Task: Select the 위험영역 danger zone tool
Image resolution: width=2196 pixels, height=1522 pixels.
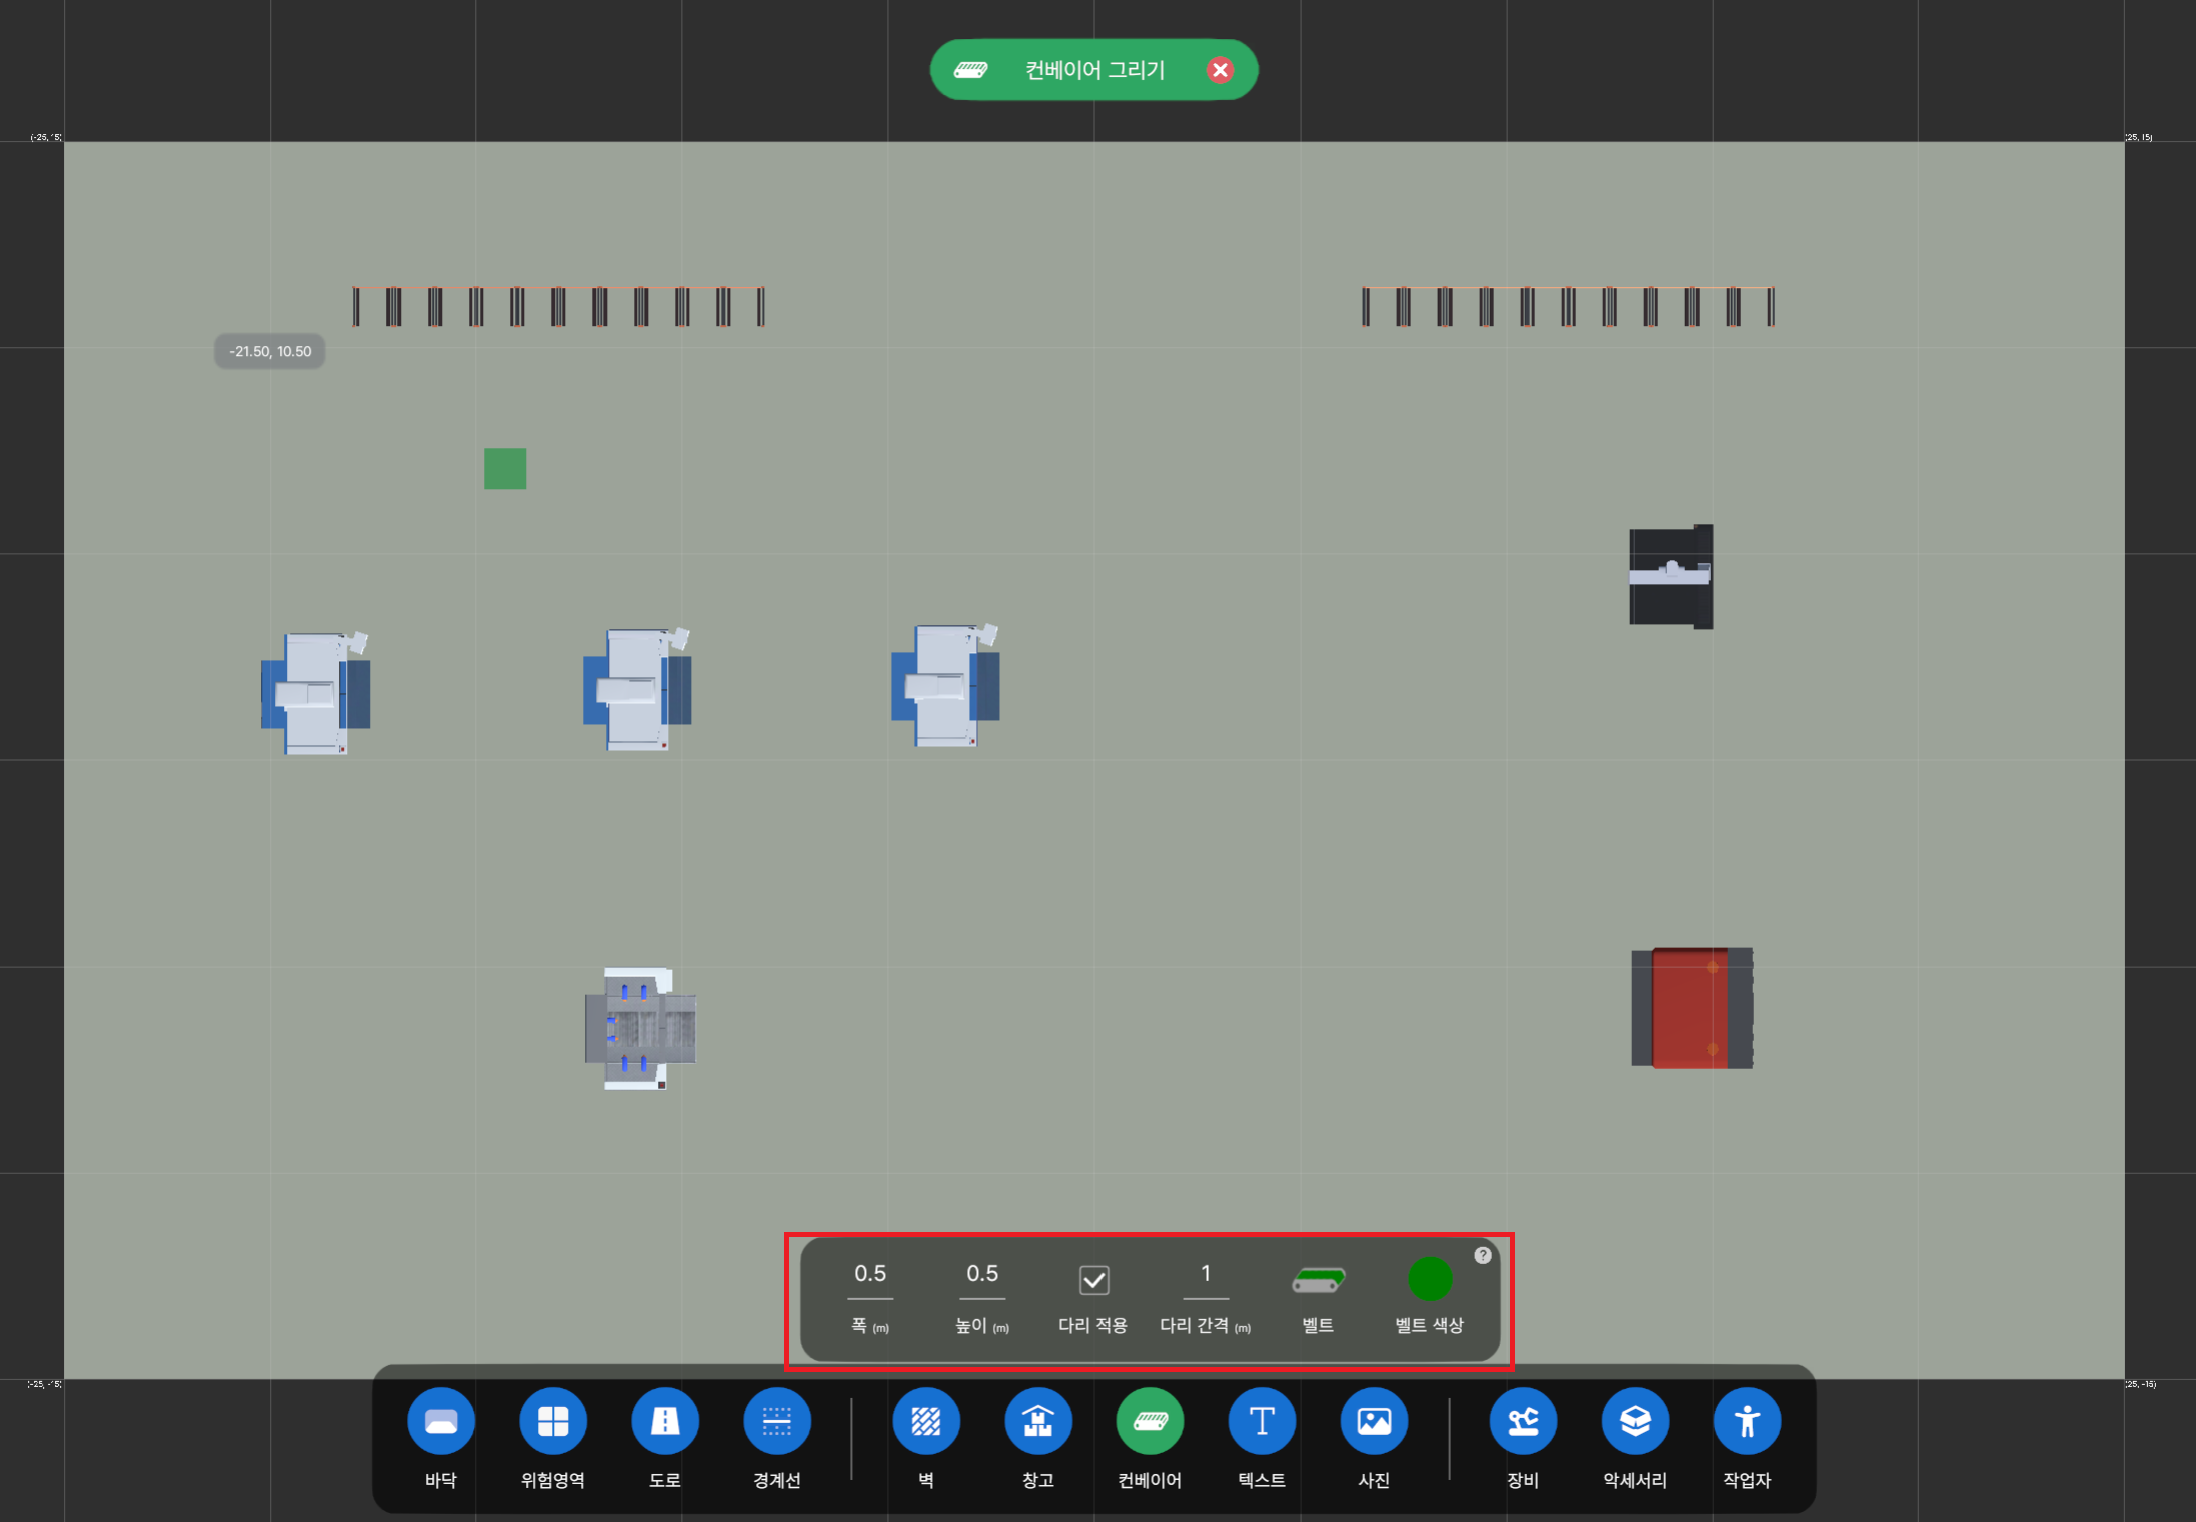Action: (553, 1421)
